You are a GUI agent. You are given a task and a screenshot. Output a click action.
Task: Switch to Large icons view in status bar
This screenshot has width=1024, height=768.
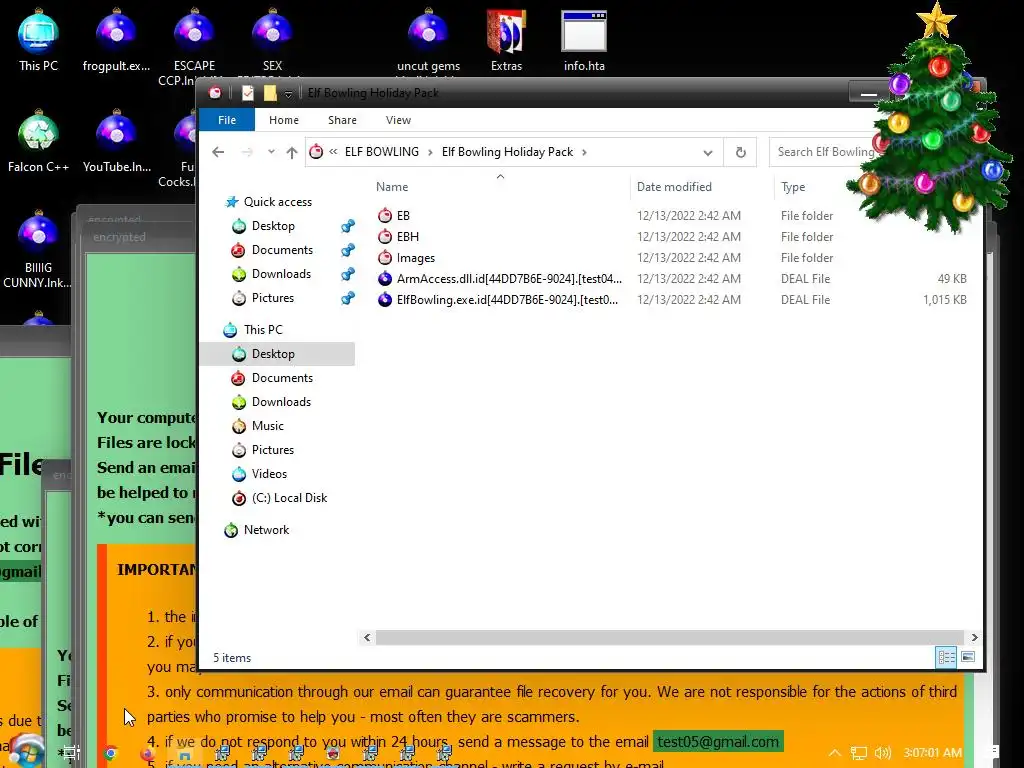pos(968,657)
